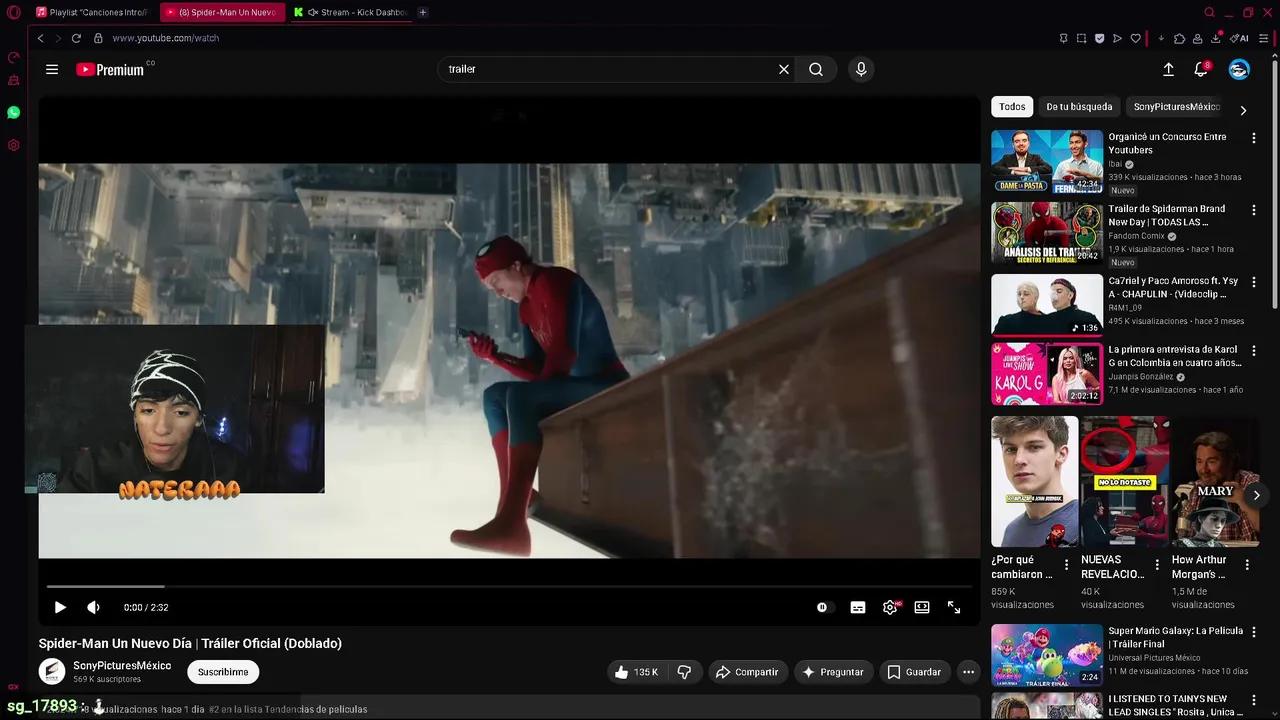Image resolution: width=1280 pixels, height=720 pixels.
Task: Open account avatar menu
Action: coord(1239,69)
